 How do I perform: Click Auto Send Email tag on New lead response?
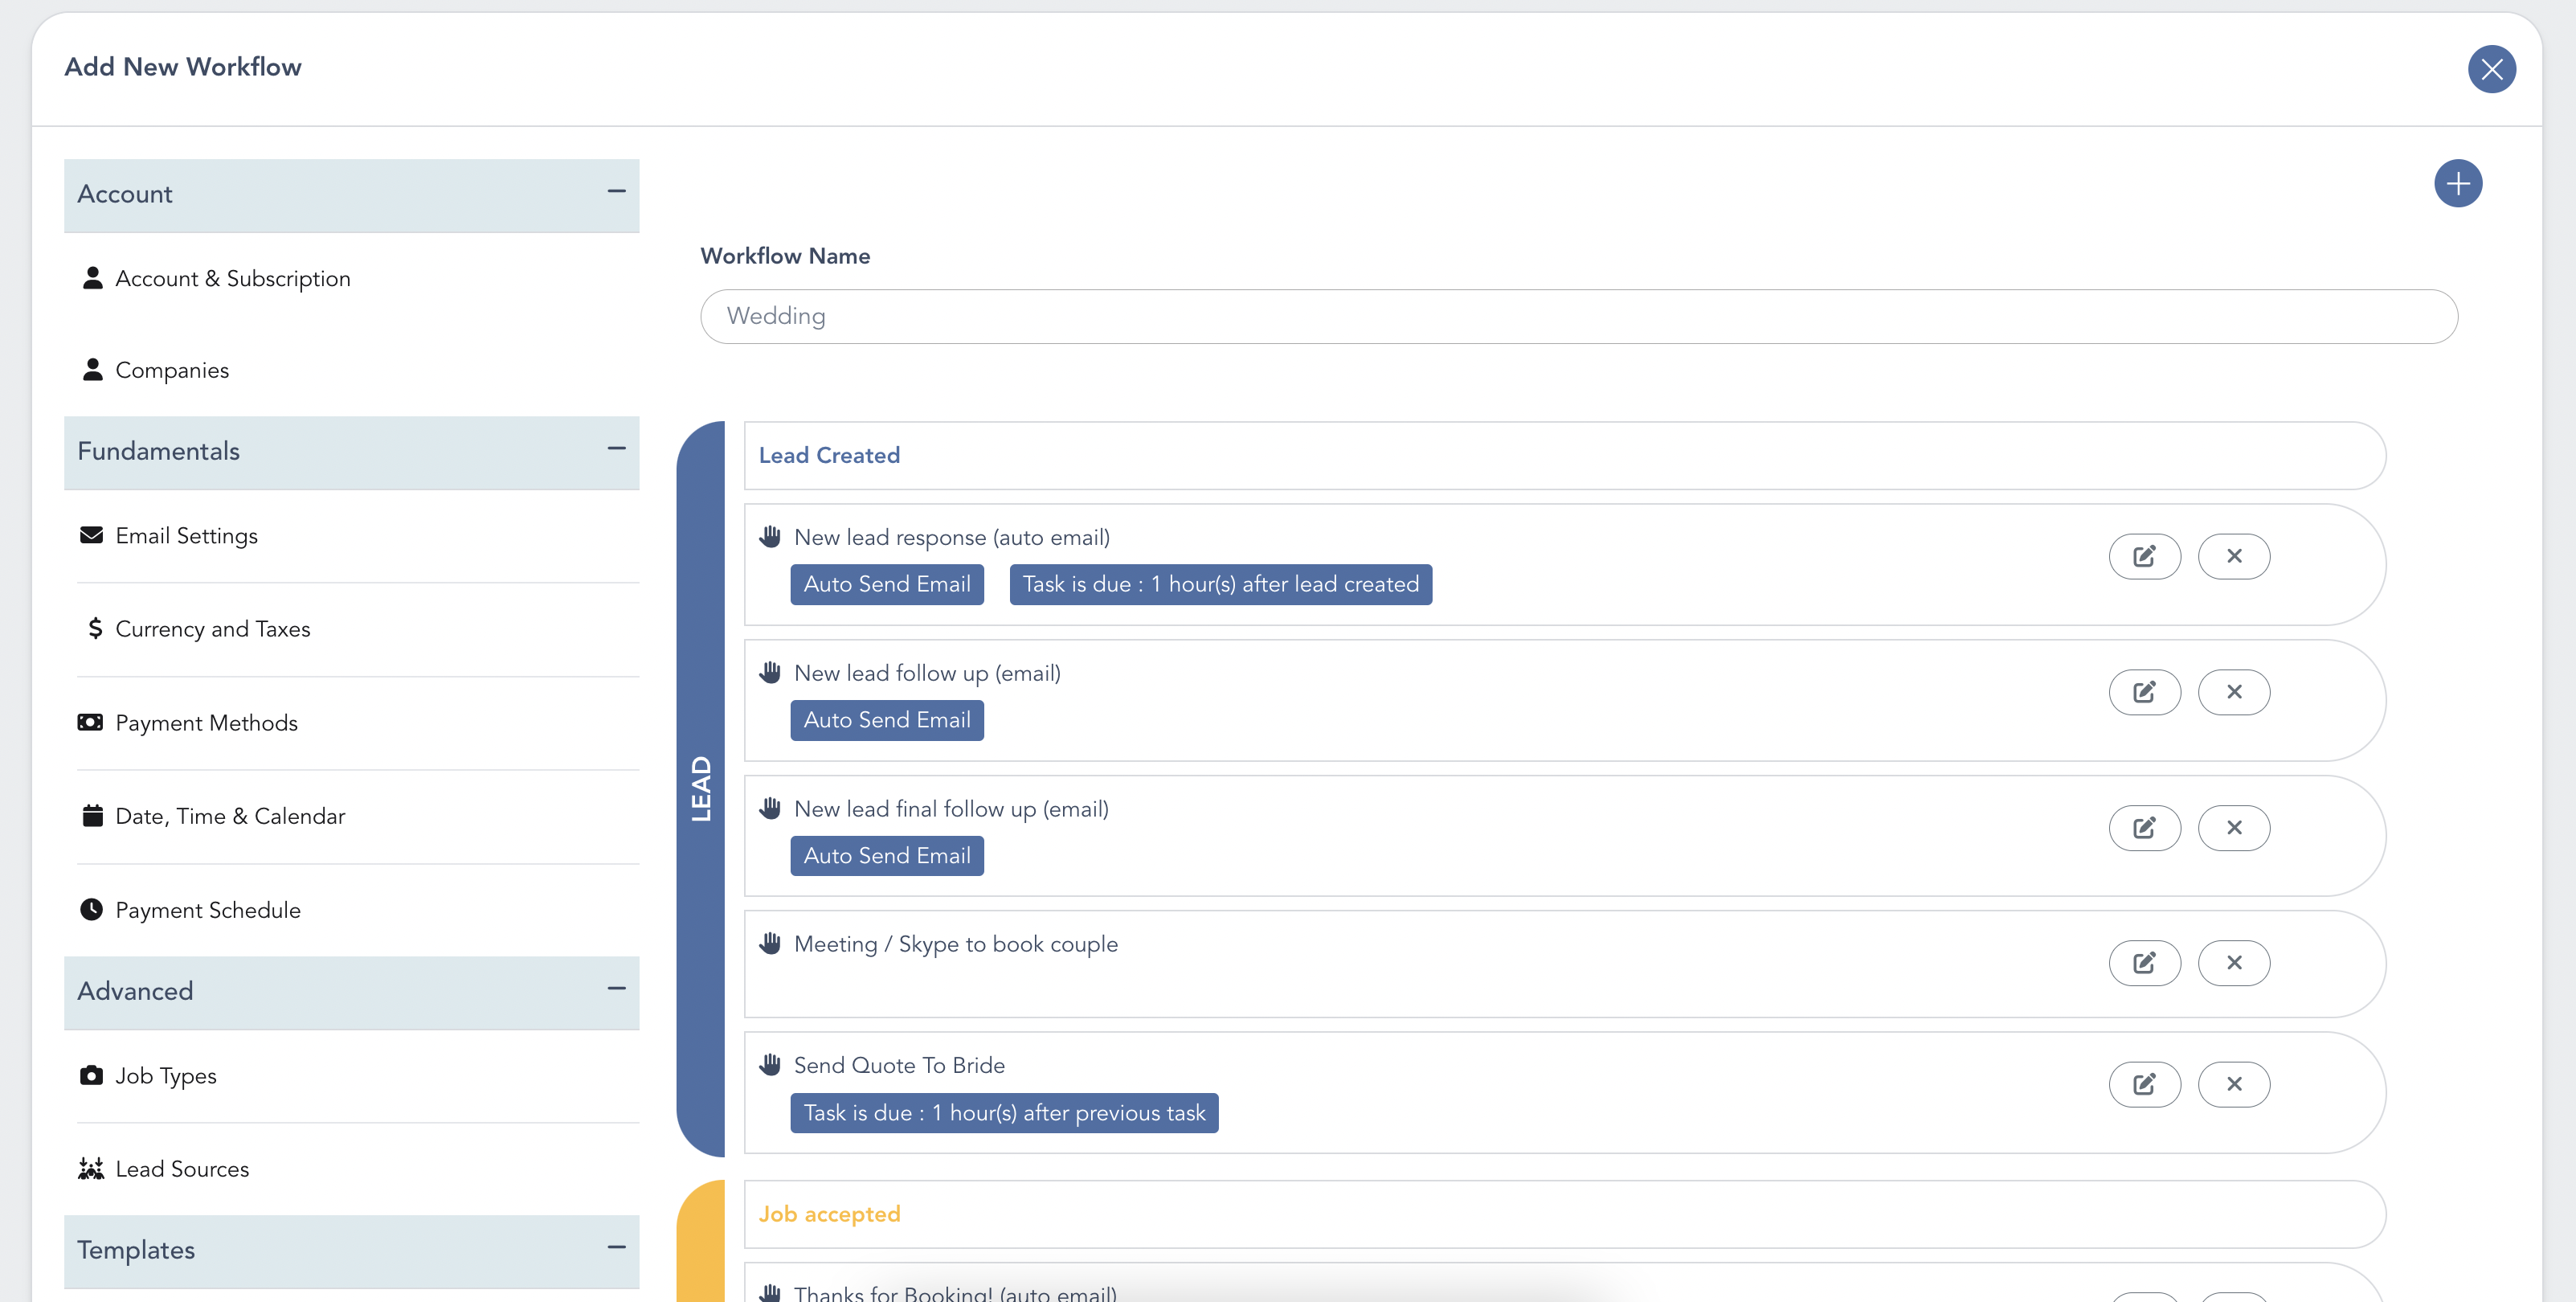[887, 585]
